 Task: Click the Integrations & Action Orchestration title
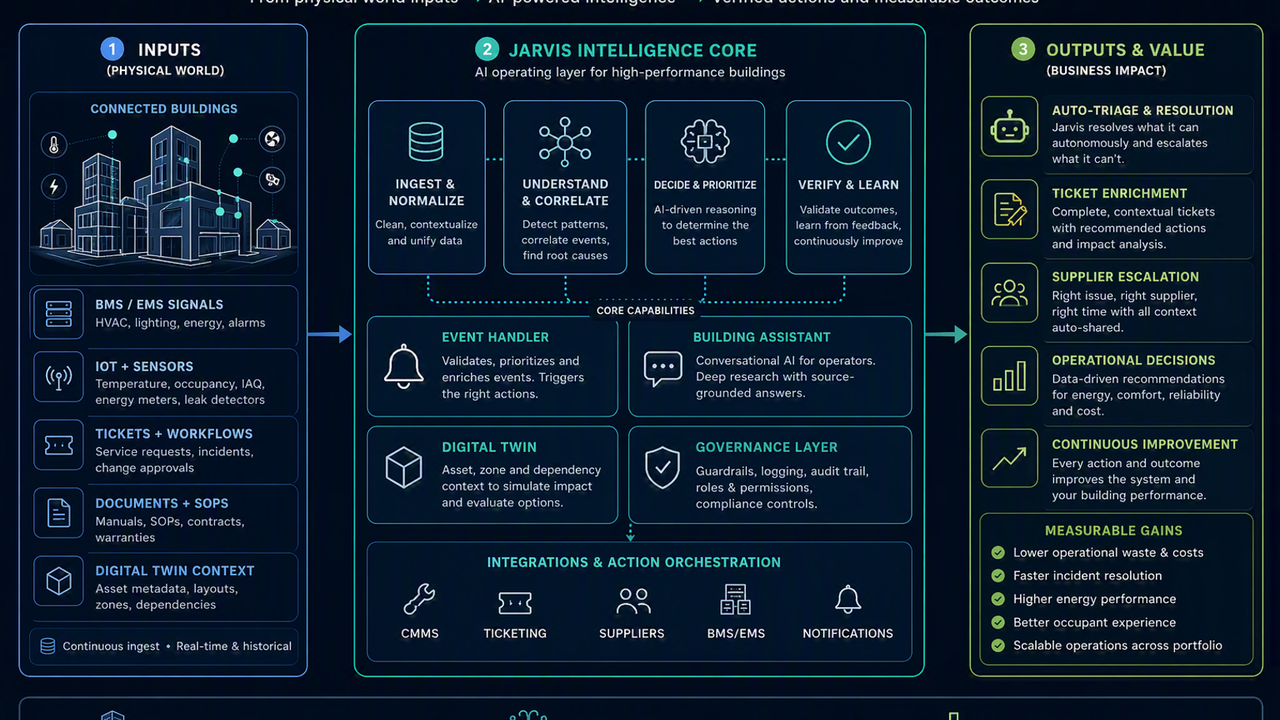634,563
